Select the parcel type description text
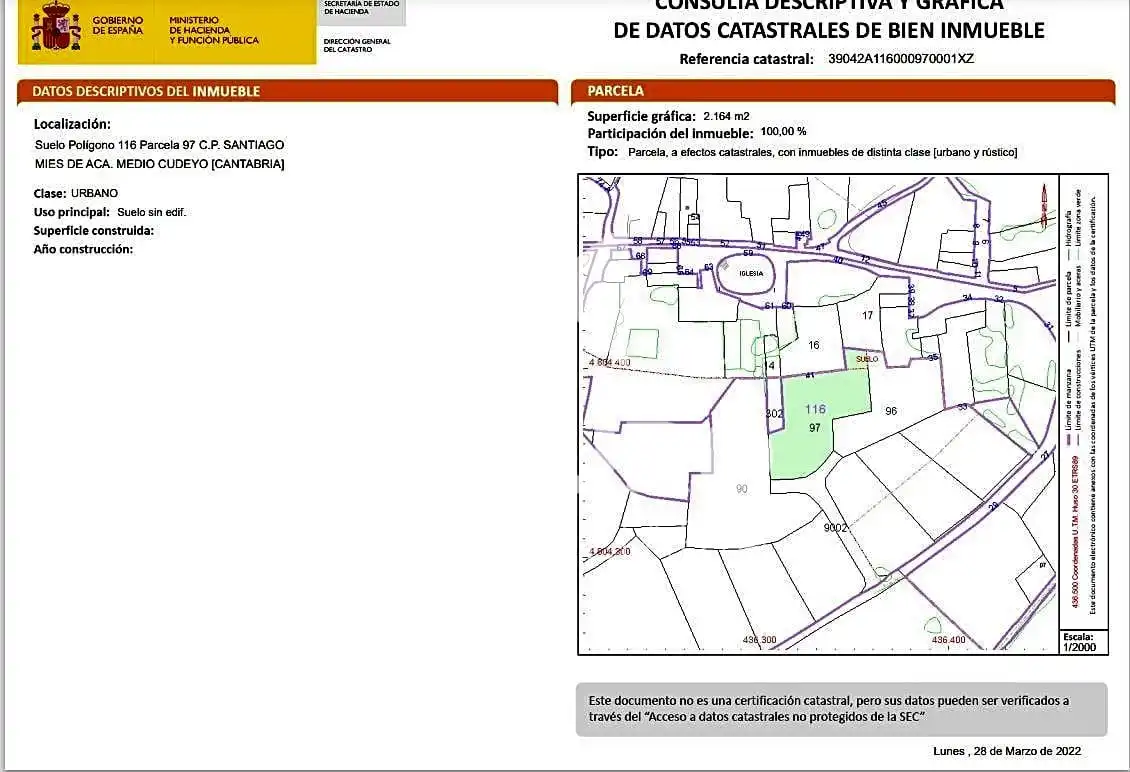 pos(823,152)
